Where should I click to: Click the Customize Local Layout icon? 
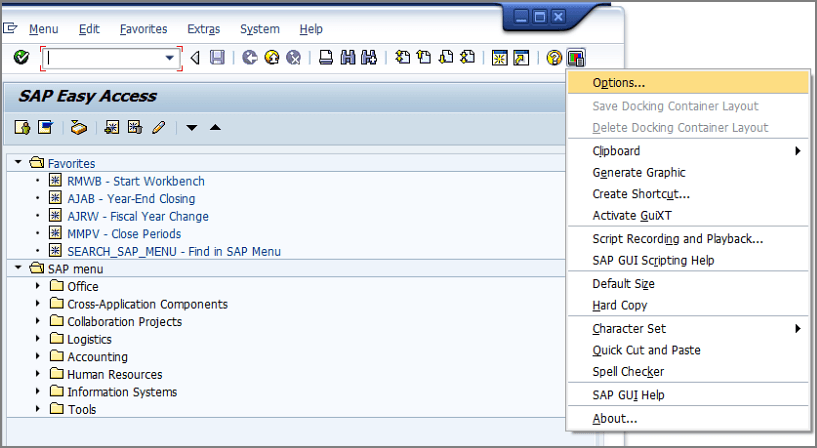[576, 57]
